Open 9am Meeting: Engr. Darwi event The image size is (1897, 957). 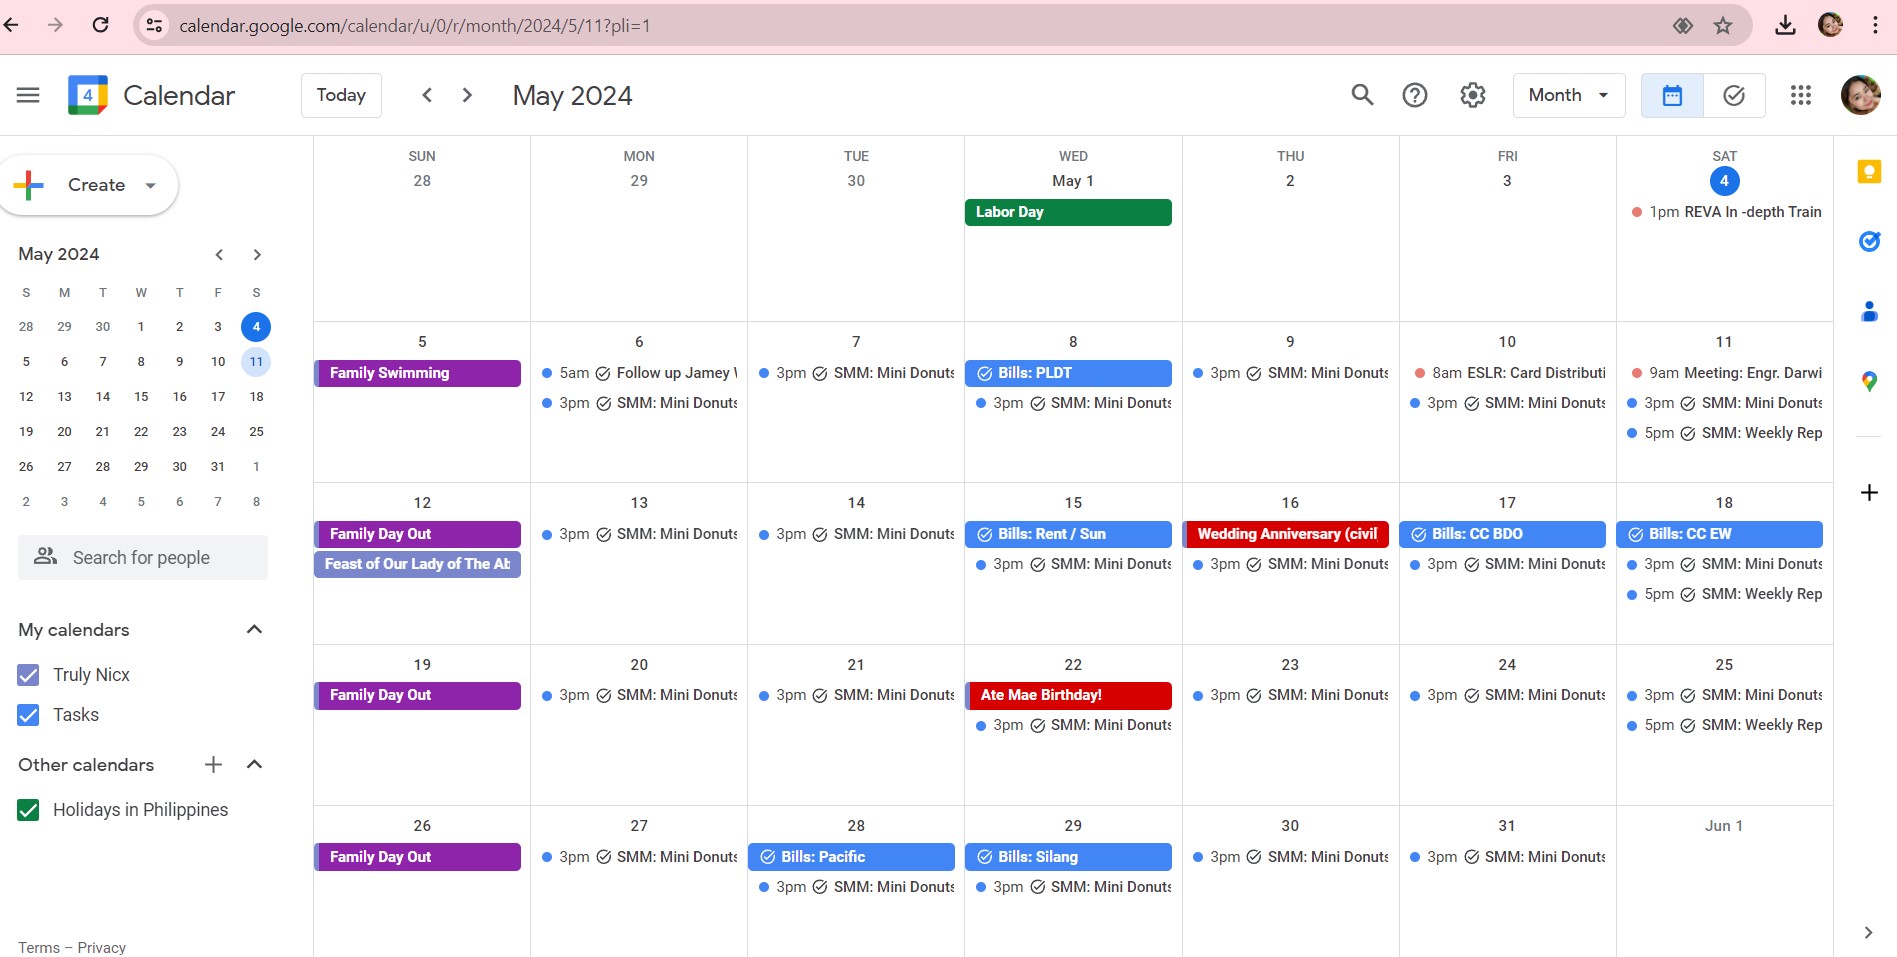pos(1725,373)
